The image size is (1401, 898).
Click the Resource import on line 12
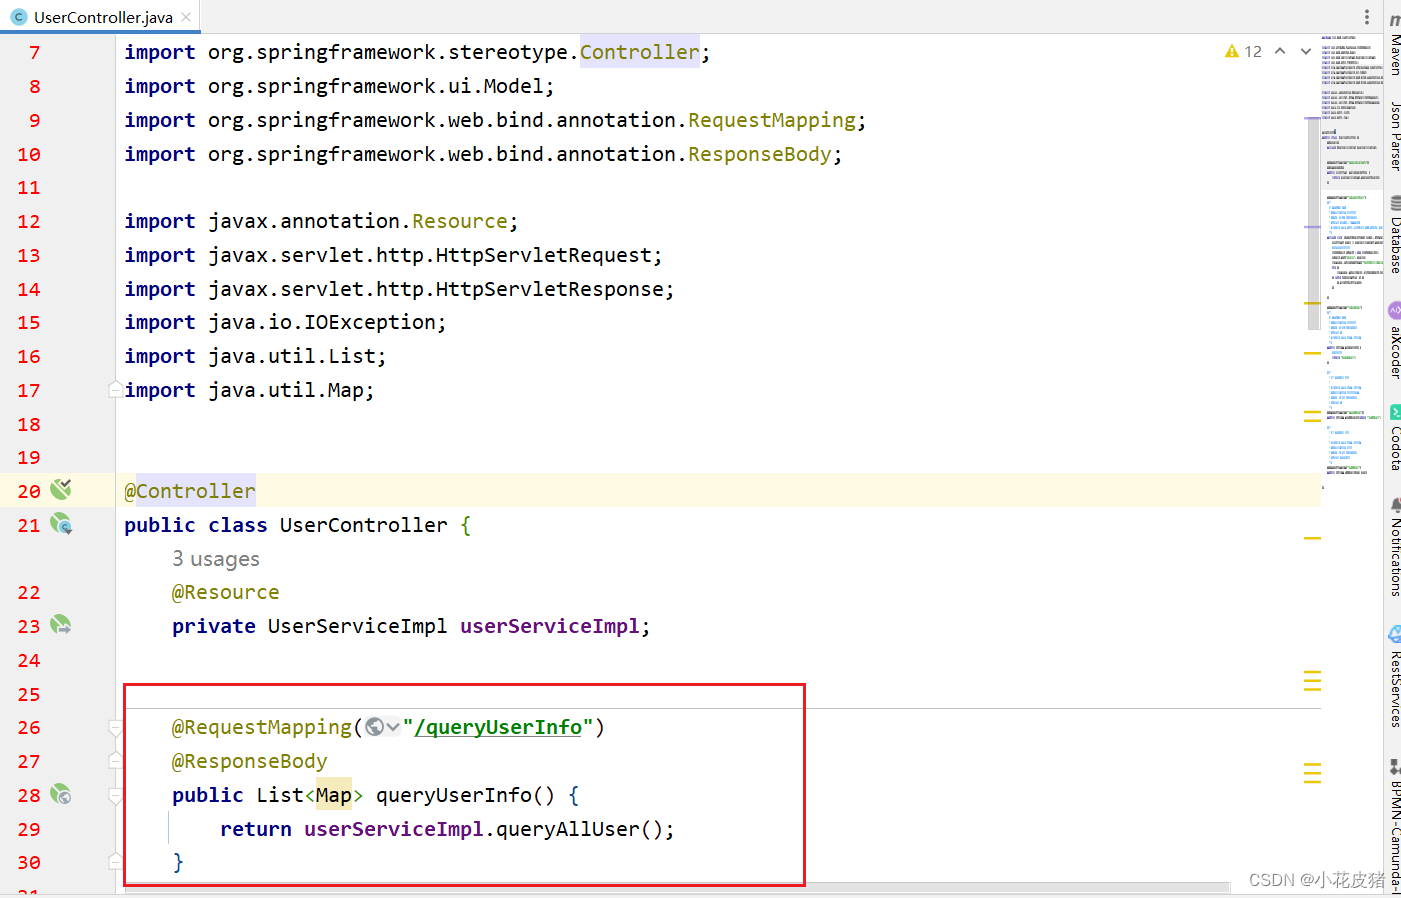point(460,221)
